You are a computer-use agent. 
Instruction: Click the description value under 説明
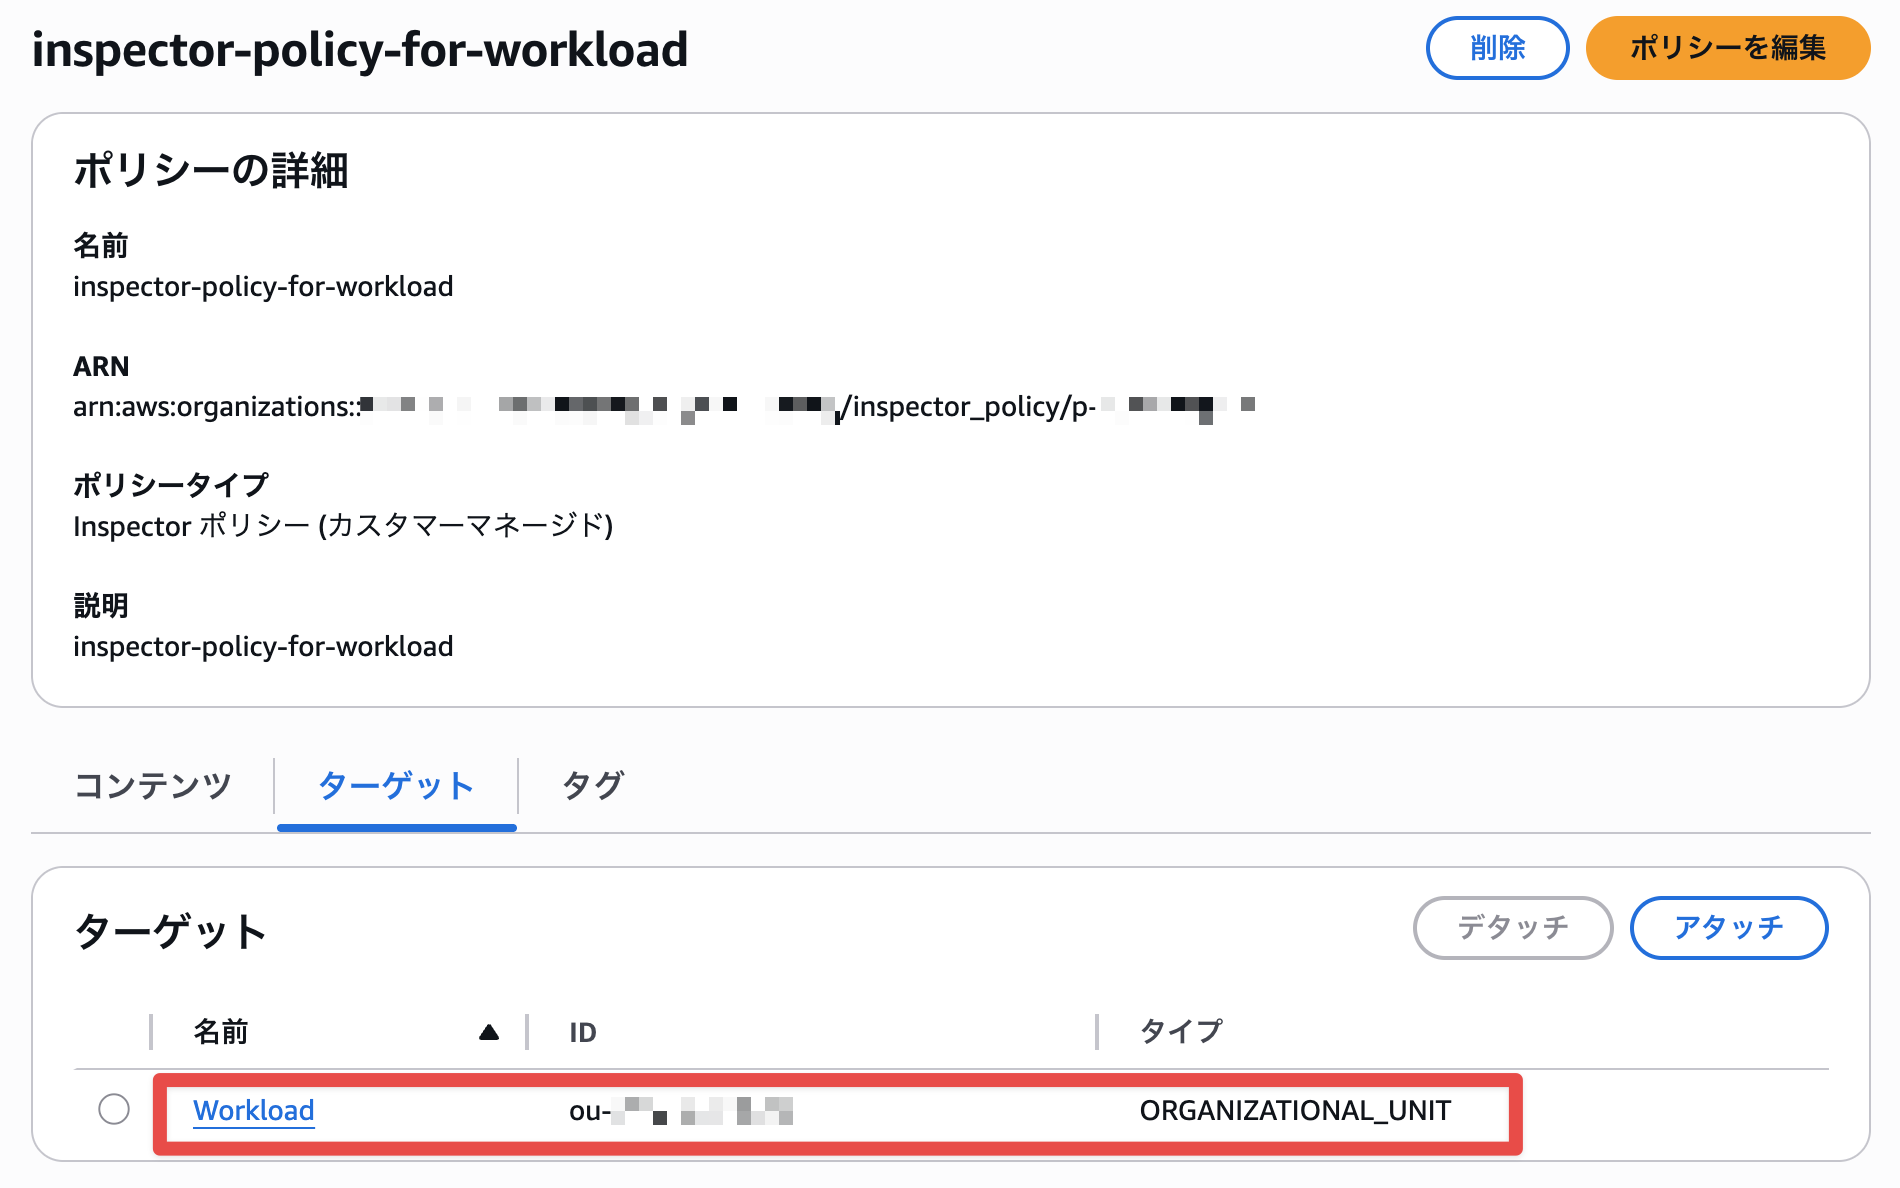[263, 647]
